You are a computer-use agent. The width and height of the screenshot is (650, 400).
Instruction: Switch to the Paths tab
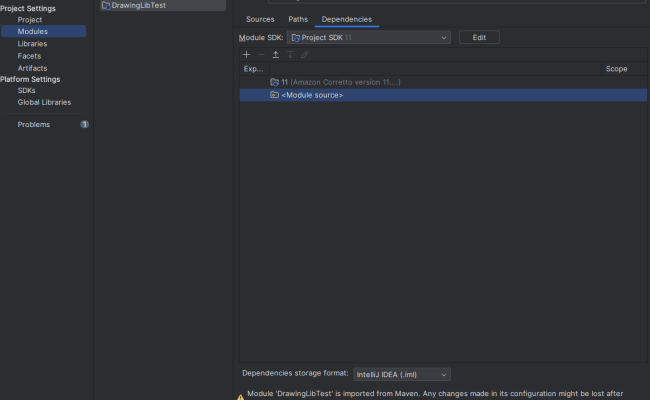click(x=298, y=19)
